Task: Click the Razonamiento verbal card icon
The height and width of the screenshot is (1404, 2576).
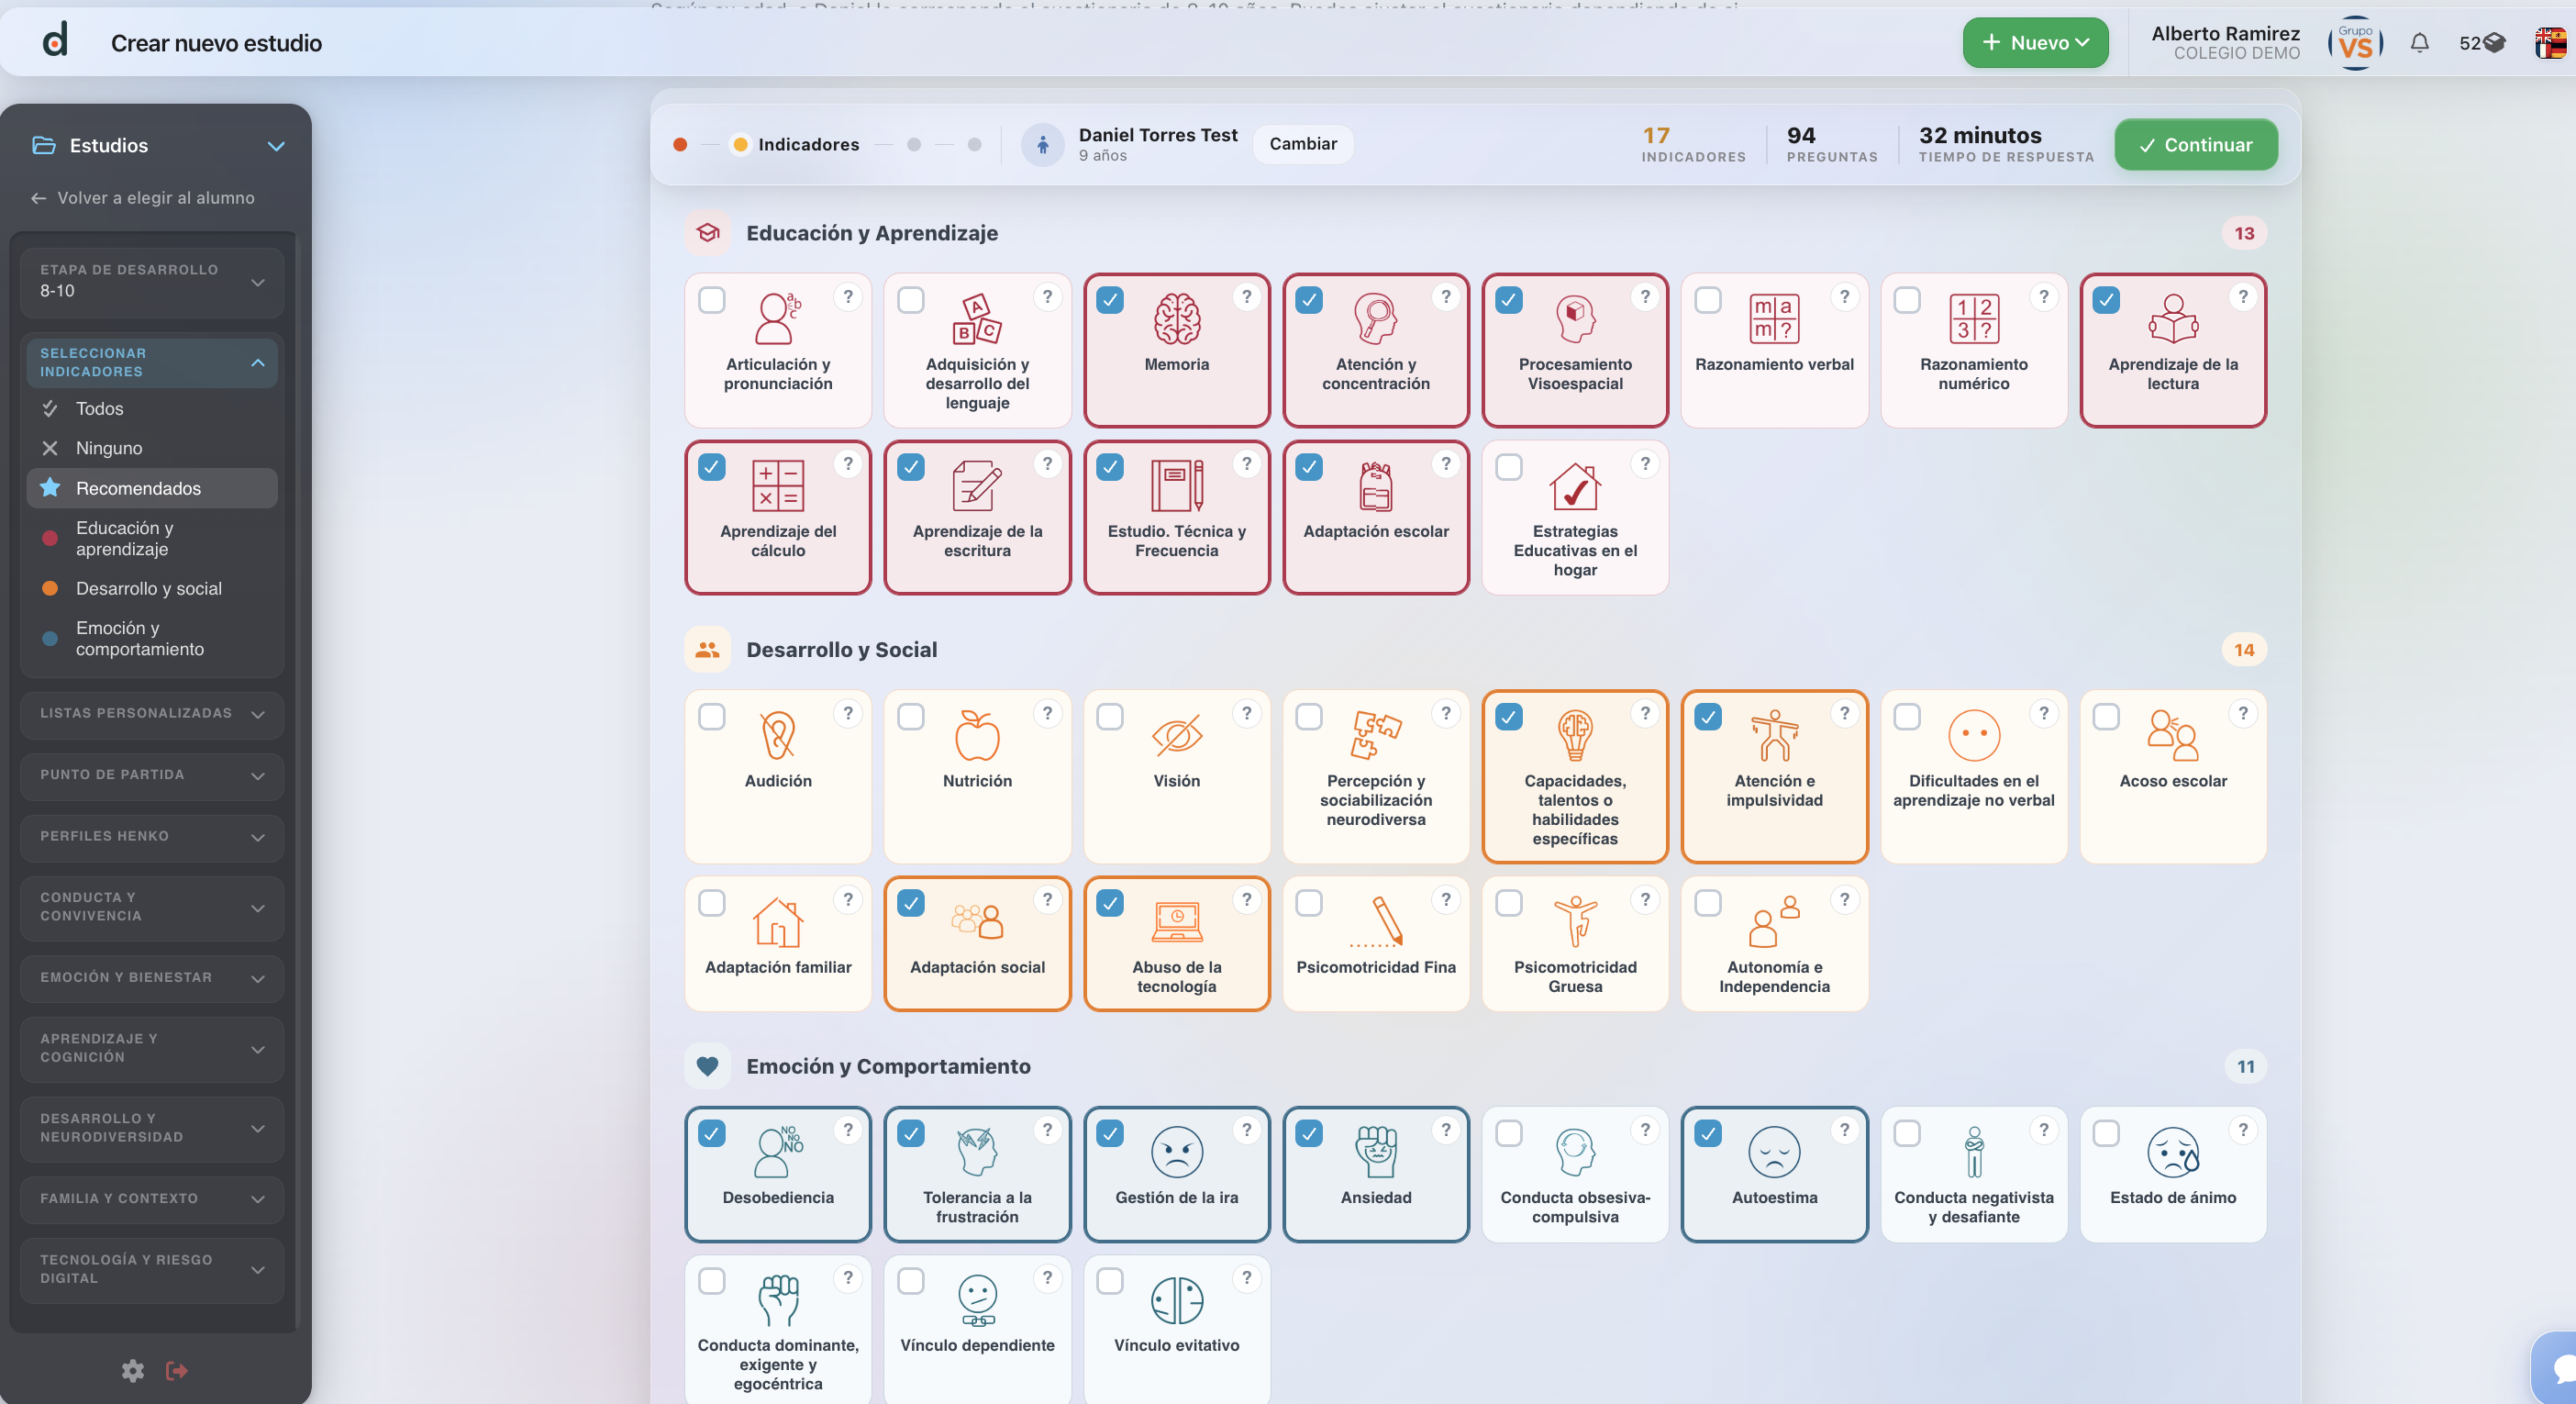Action: coord(1774,319)
